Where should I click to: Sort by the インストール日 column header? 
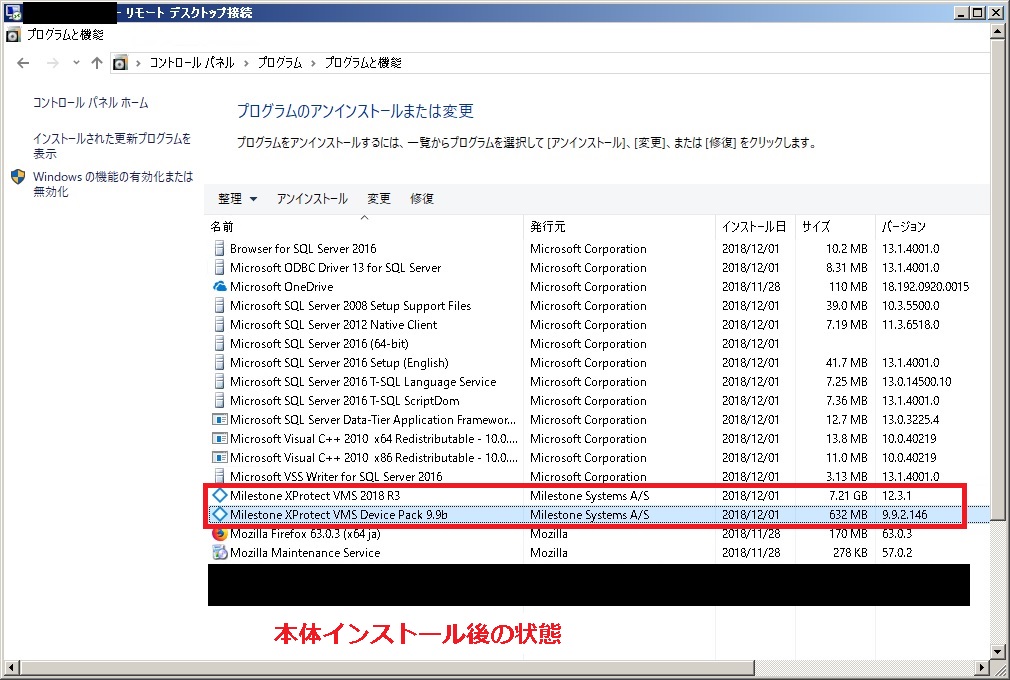tap(755, 227)
